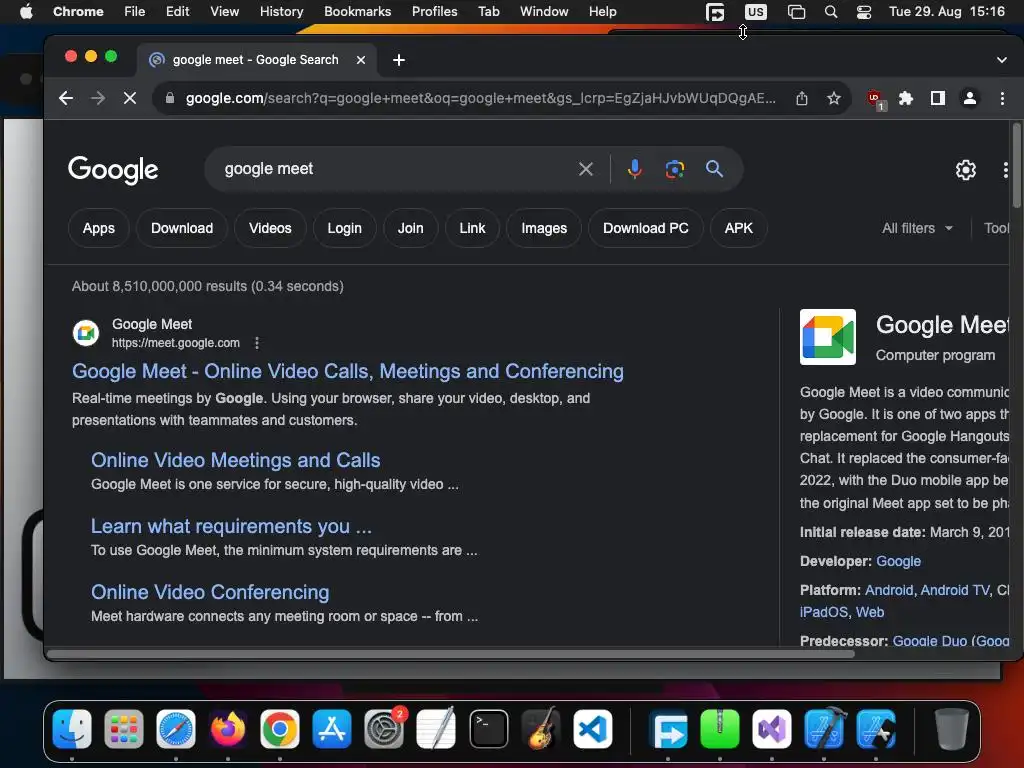Select the Images filter chip
Viewport: 1024px width, 768px height.
pos(544,229)
